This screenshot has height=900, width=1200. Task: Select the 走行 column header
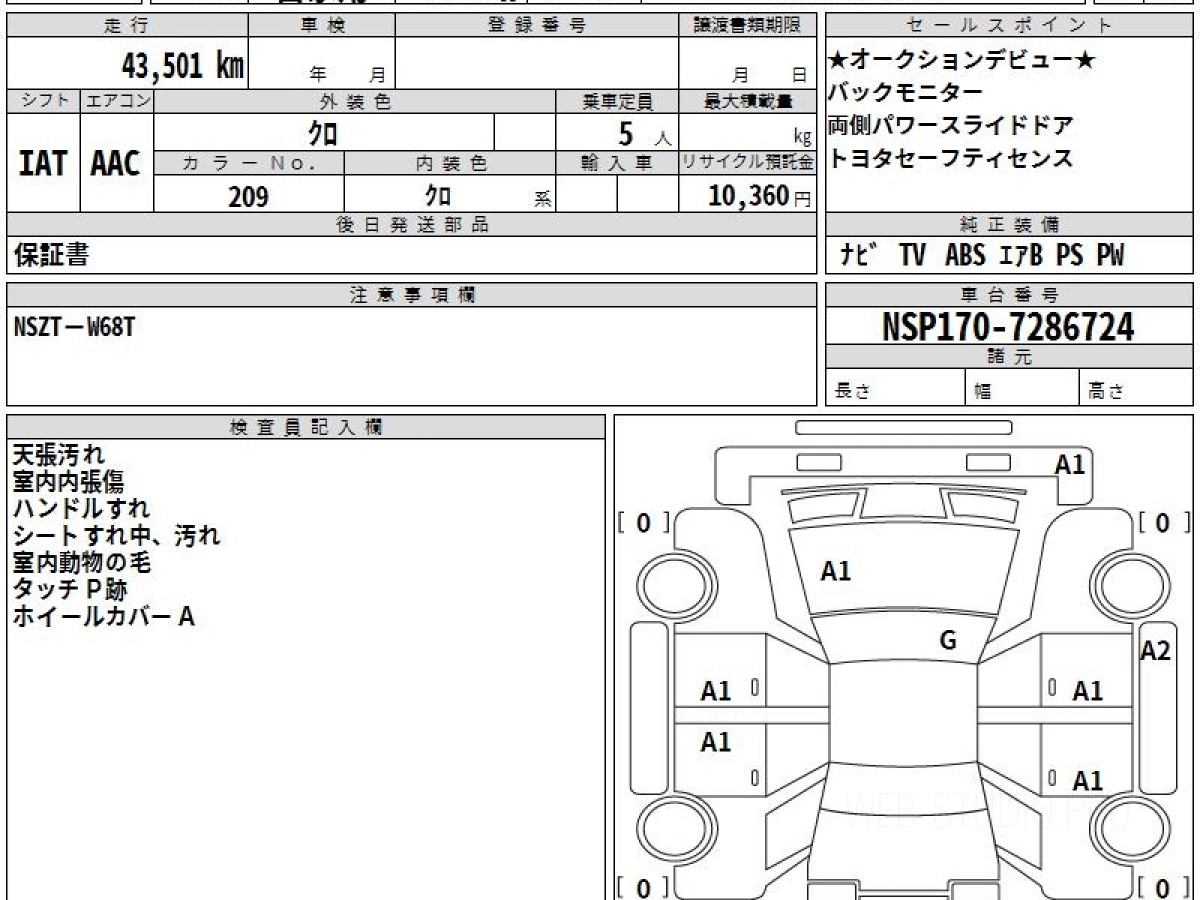click(x=127, y=26)
